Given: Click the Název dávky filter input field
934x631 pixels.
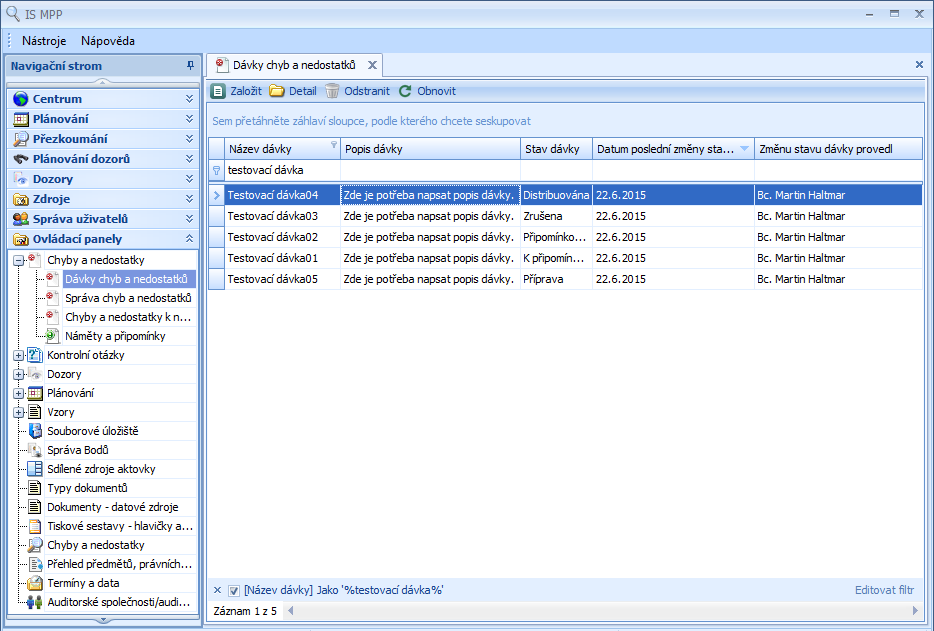Looking at the screenshot, I should point(282,170).
